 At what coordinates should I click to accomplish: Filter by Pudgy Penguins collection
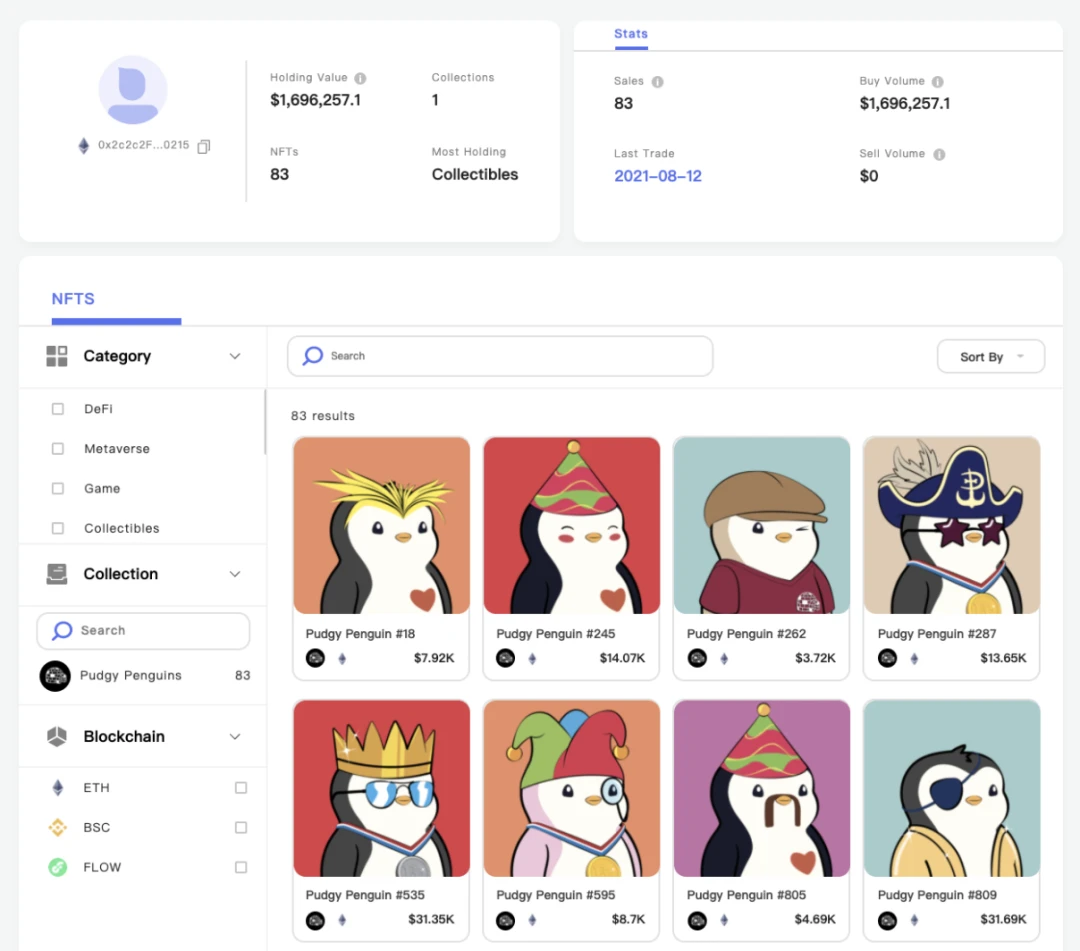145,676
